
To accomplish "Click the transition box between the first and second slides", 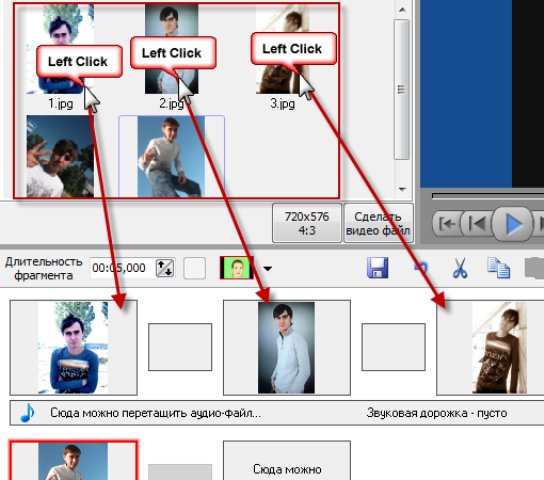I will 180,347.
